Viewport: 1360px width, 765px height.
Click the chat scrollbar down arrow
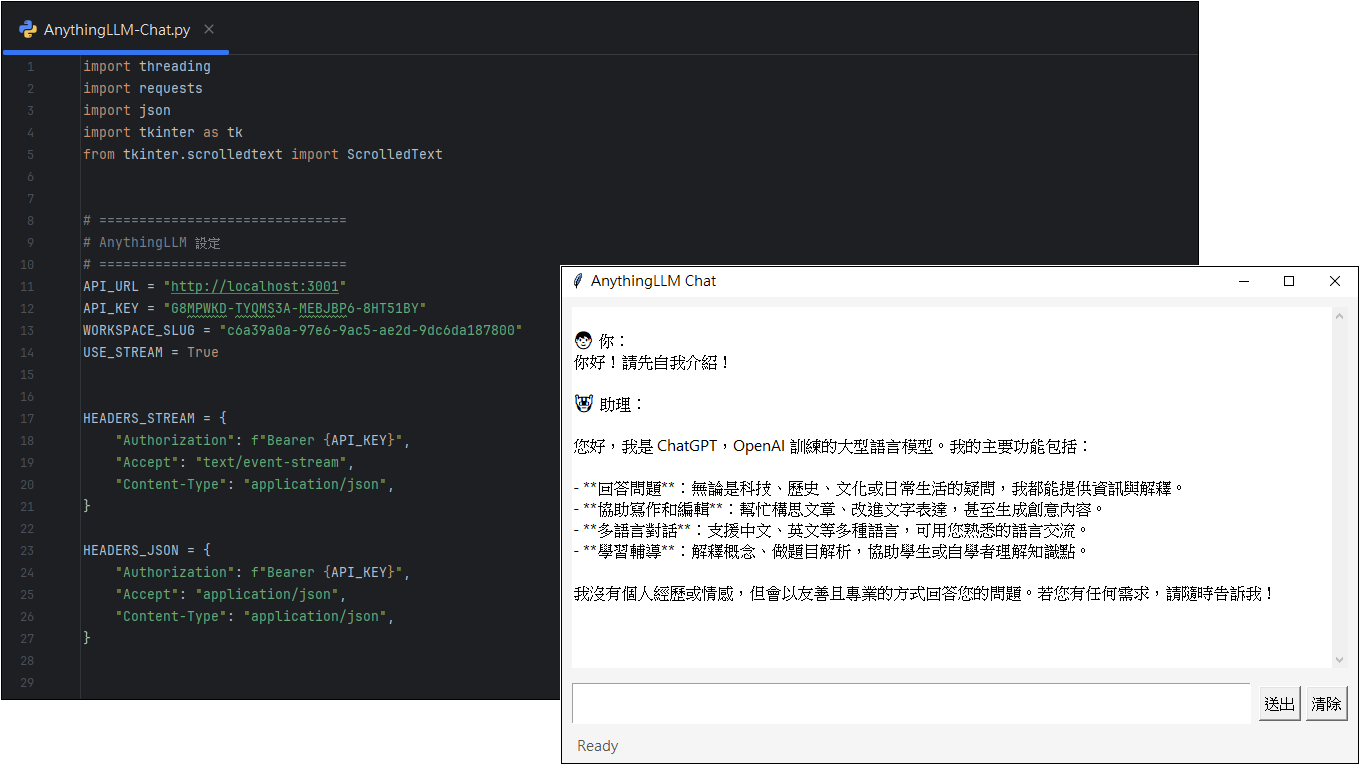click(1340, 659)
